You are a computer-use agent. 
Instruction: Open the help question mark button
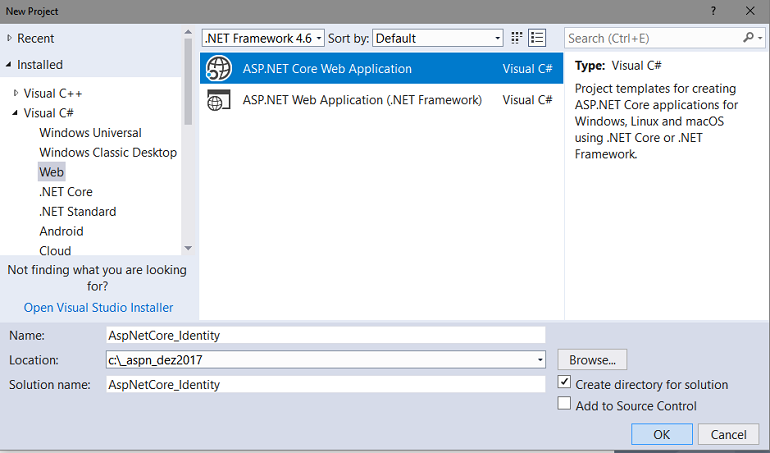click(713, 11)
